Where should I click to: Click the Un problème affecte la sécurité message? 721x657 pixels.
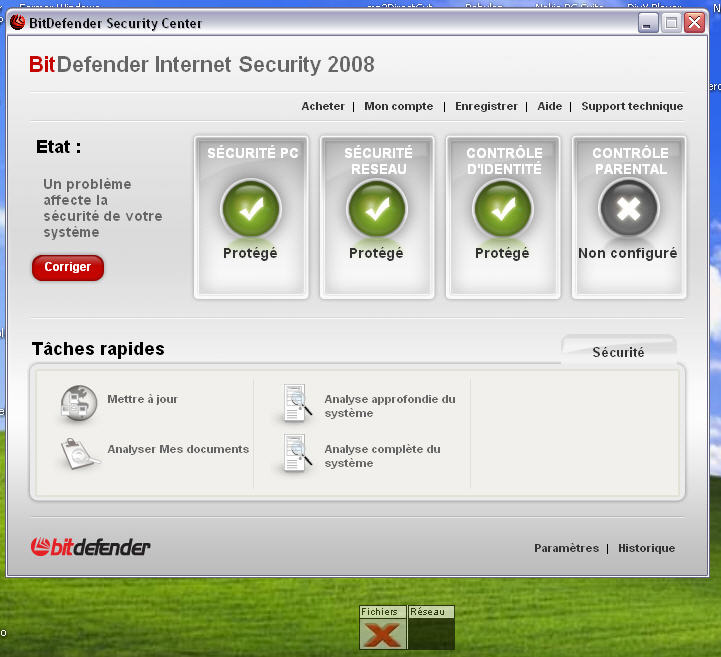coord(103,208)
